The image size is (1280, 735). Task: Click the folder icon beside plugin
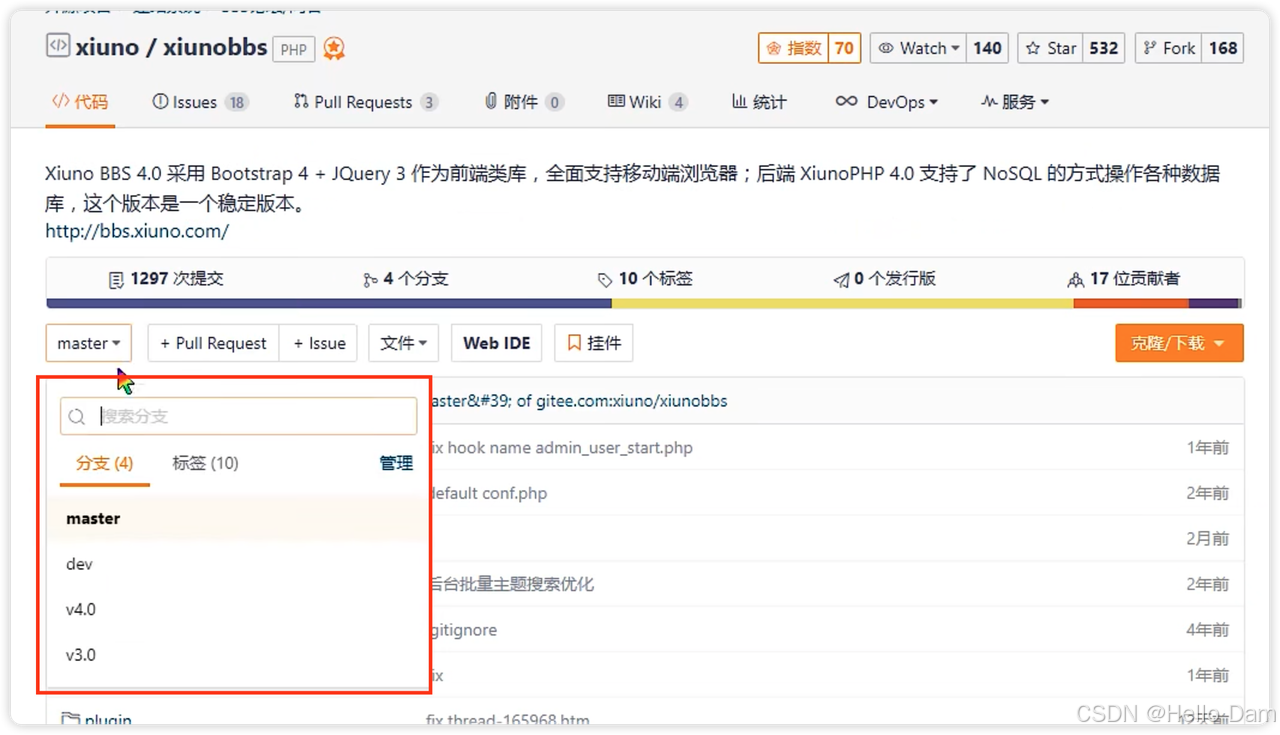[70, 720]
